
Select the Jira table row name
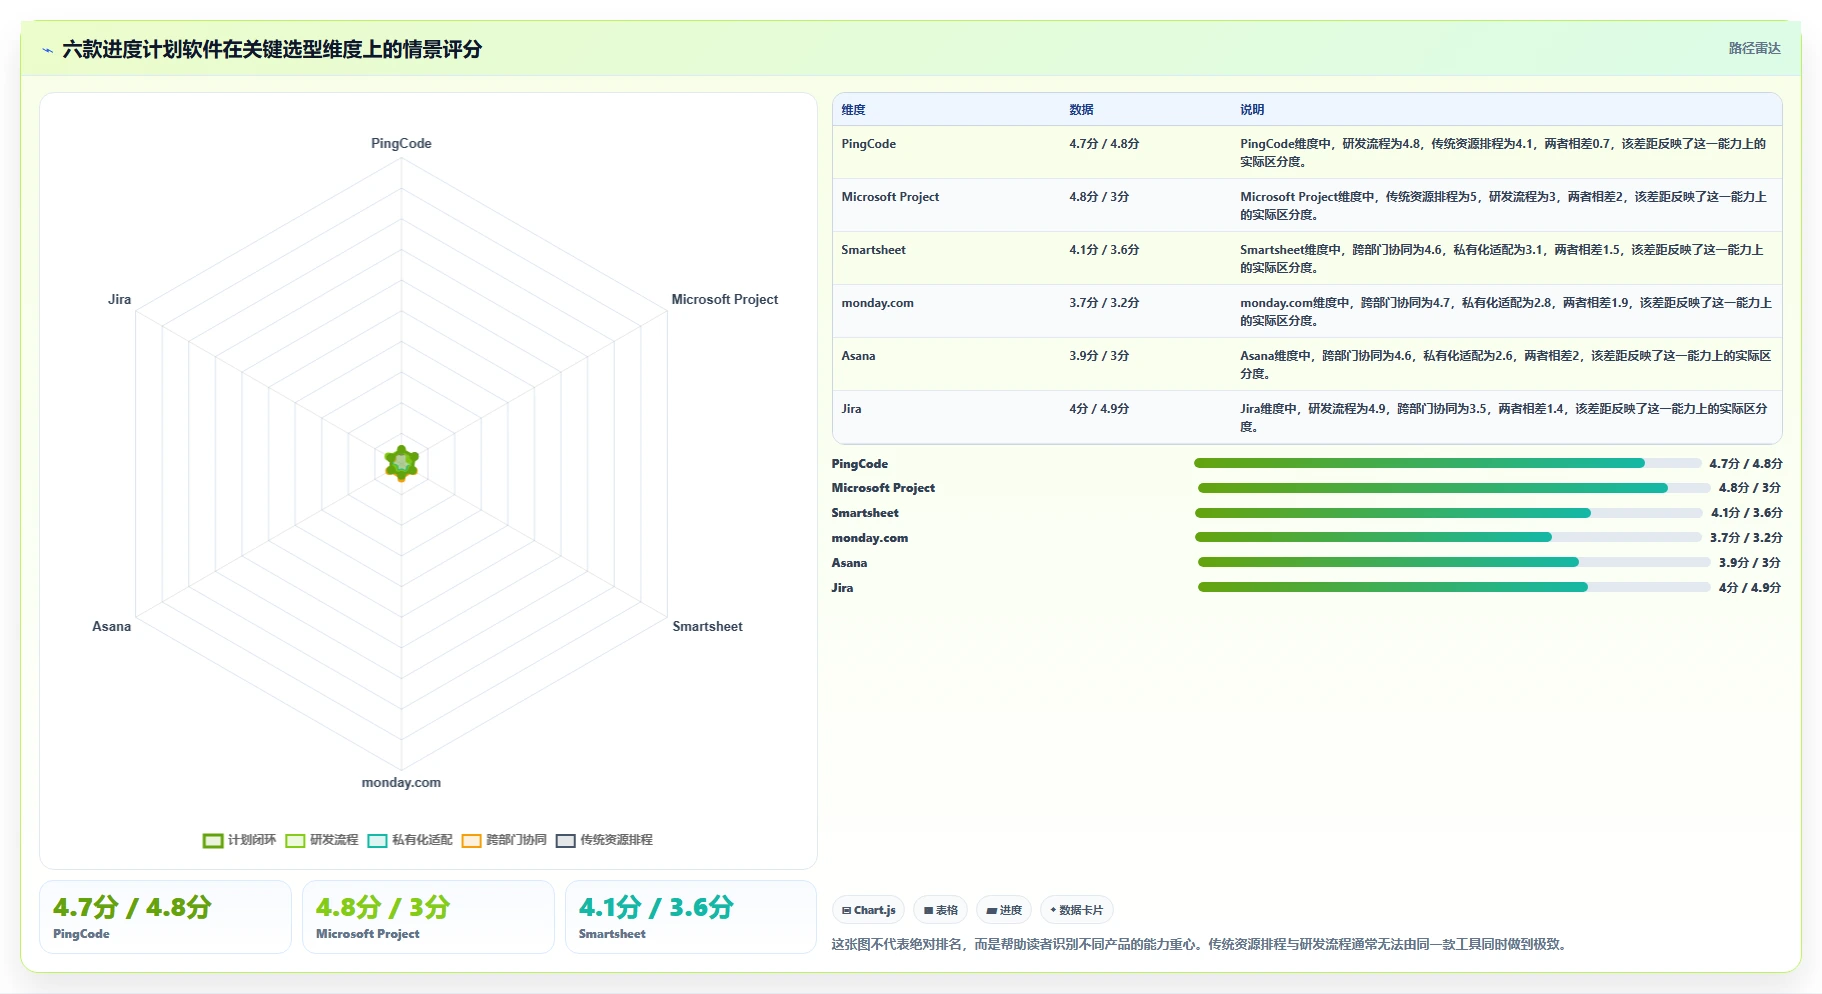(851, 409)
